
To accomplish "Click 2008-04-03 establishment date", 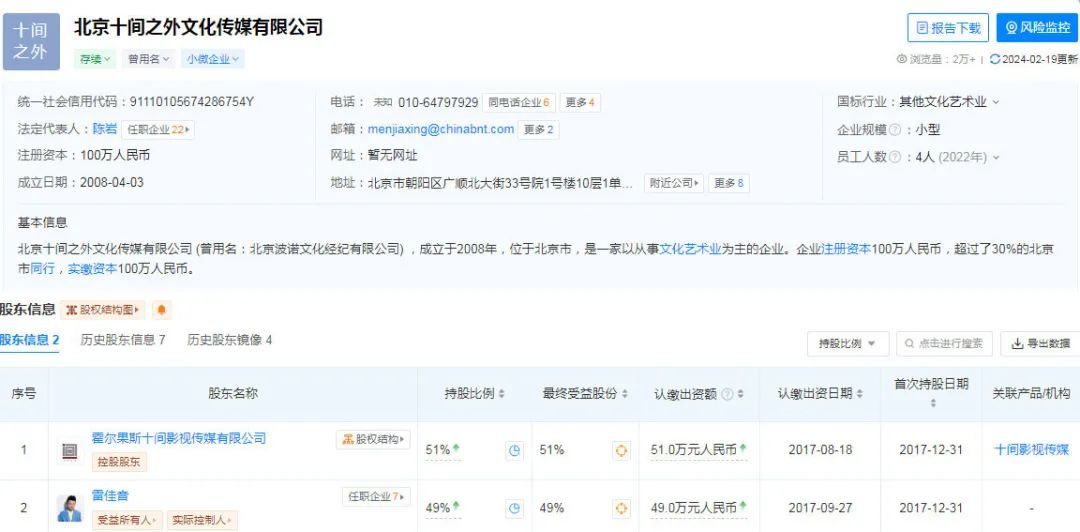I will 112,183.
